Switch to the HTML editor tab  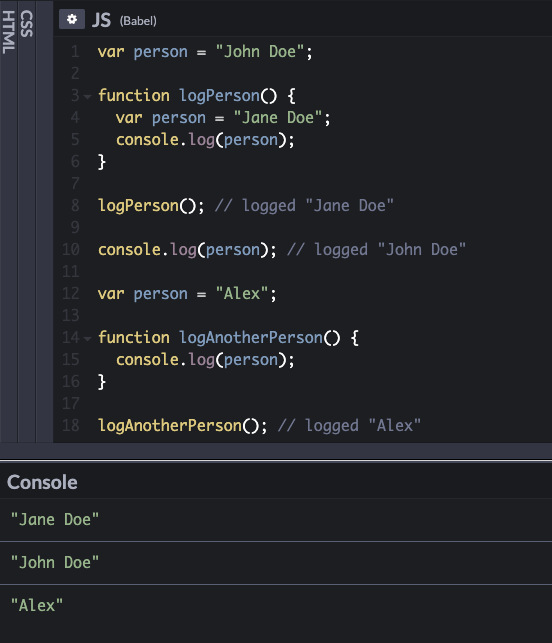[x=8, y=33]
